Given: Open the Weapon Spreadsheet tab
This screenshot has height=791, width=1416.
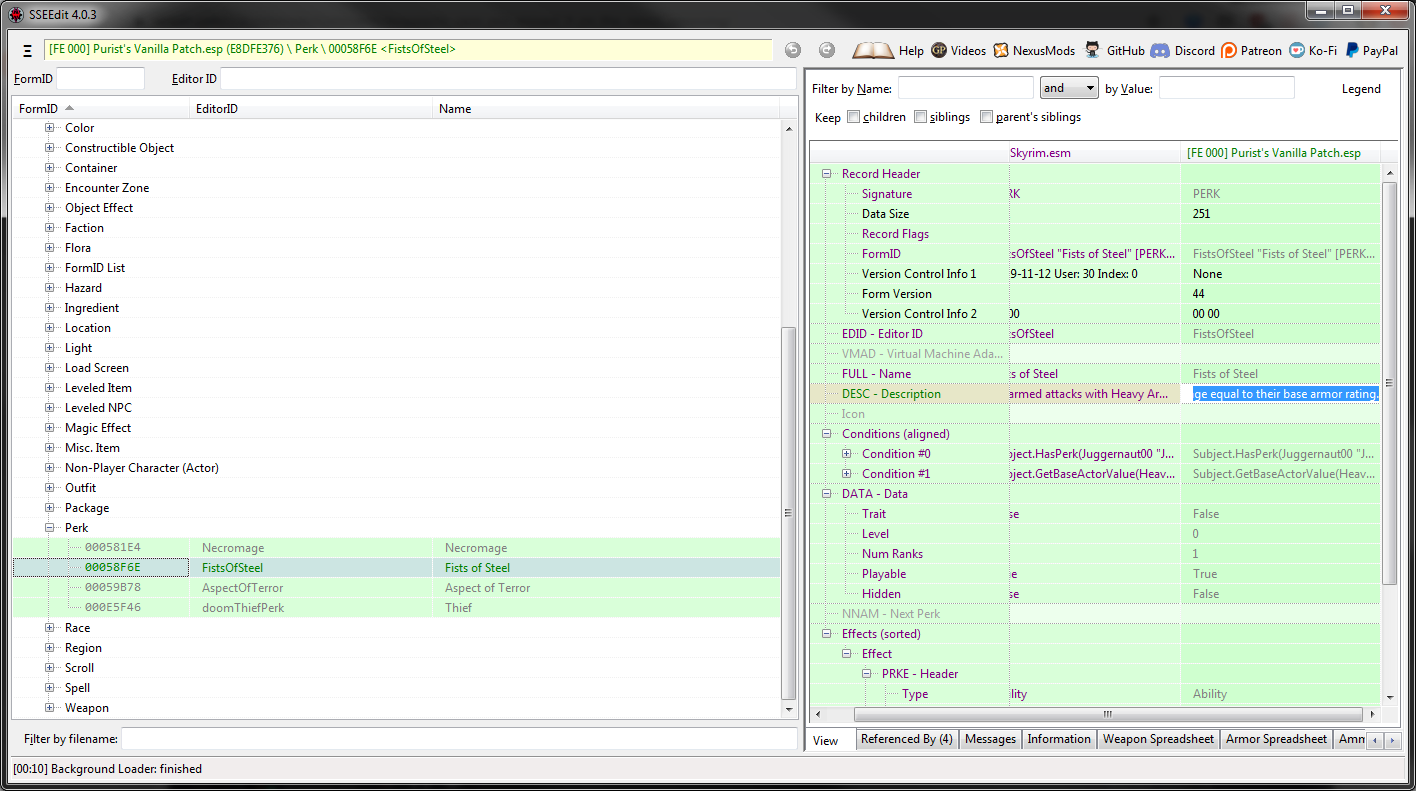Looking at the screenshot, I should point(1157,739).
